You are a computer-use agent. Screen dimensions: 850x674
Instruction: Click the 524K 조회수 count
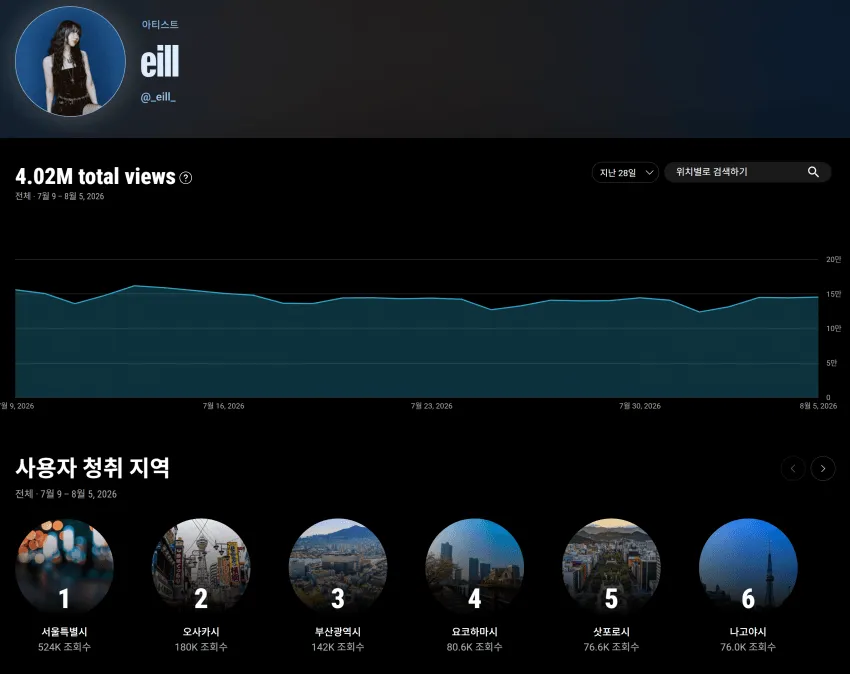[65, 647]
